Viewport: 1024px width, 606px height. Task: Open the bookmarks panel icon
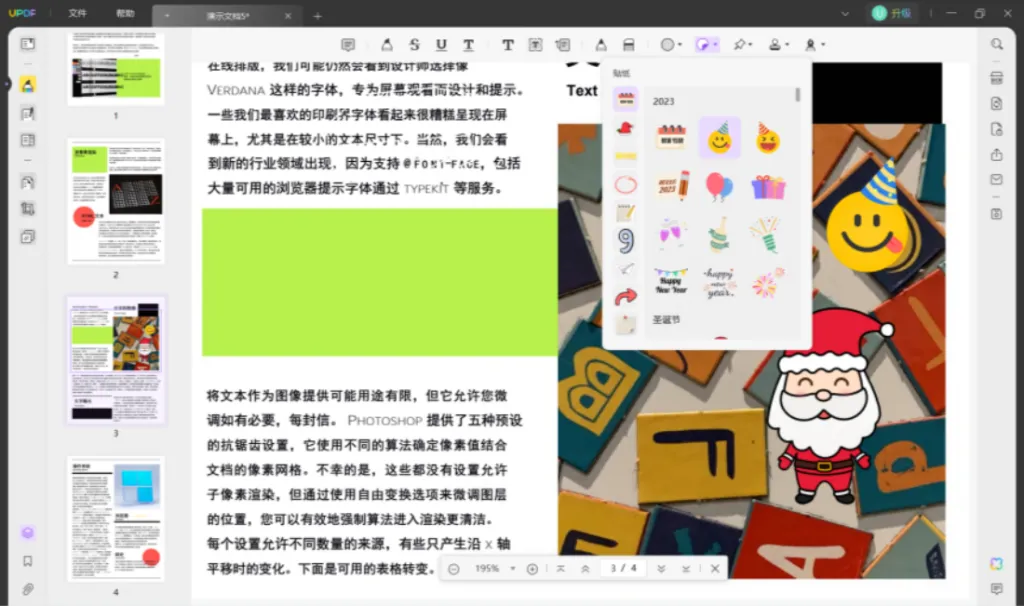click(27, 561)
